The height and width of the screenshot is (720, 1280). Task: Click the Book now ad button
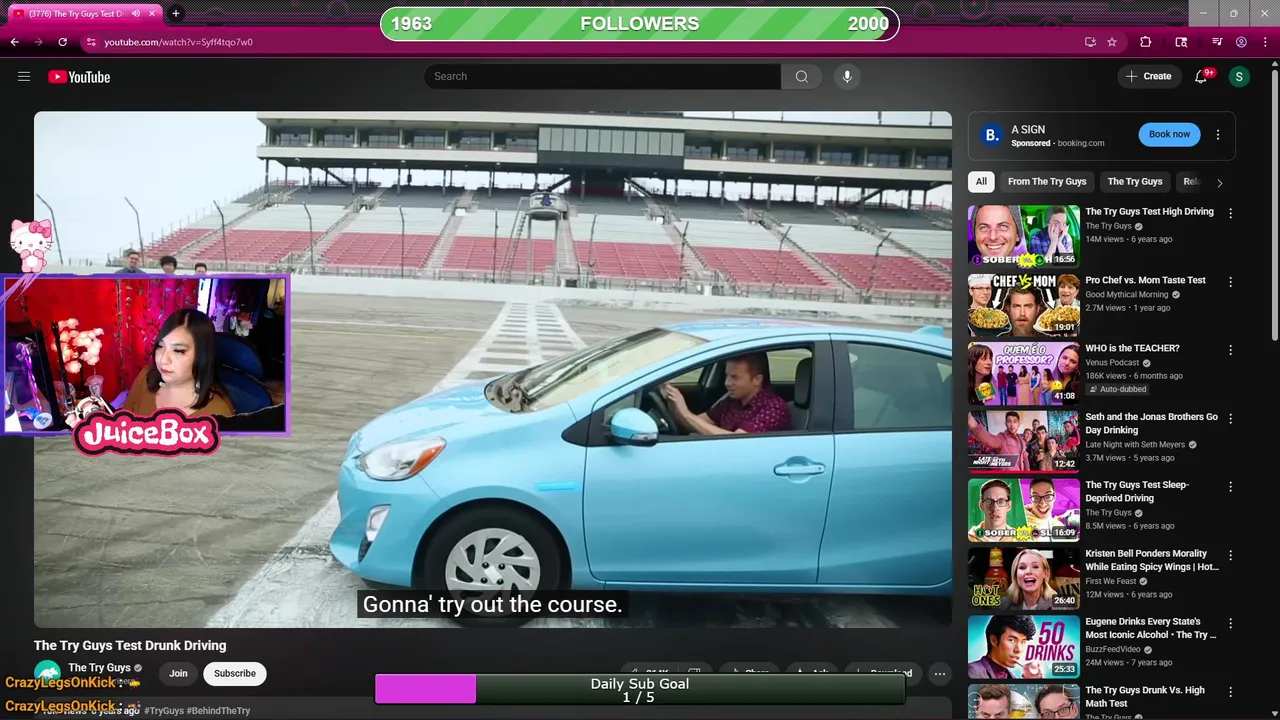click(x=1169, y=134)
